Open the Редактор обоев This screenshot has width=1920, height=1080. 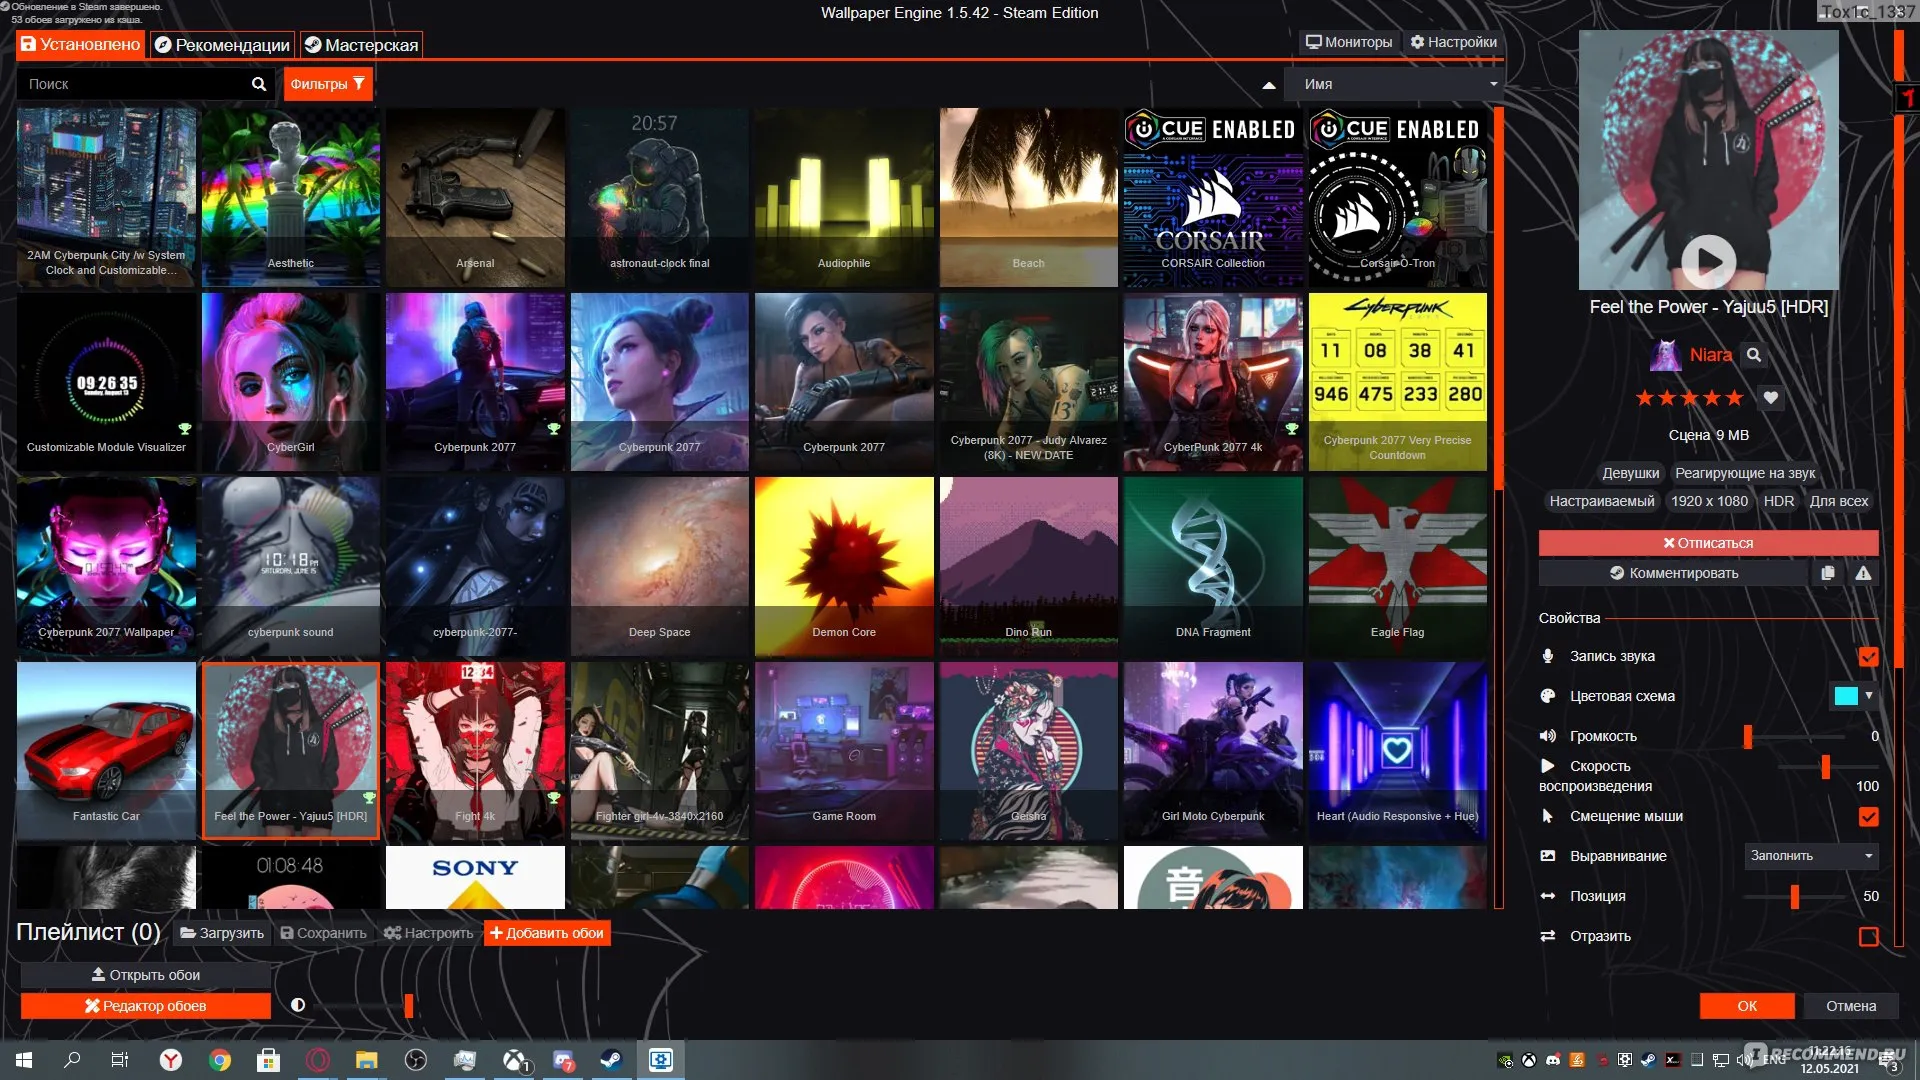click(145, 1006)
